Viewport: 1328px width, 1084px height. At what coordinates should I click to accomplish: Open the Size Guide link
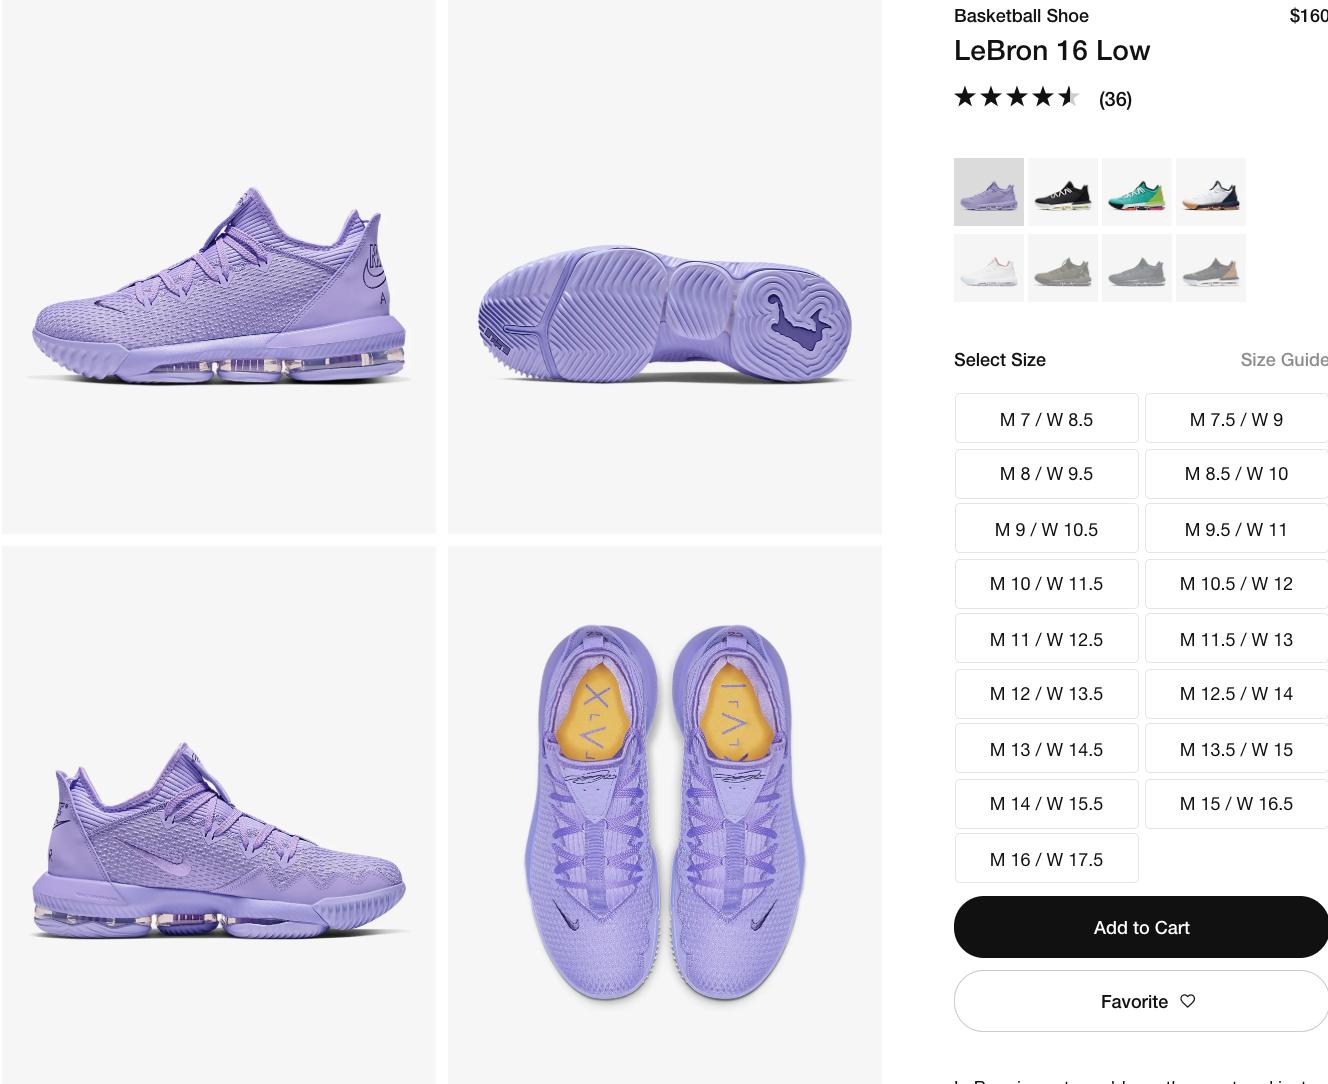click(1284, 360)
